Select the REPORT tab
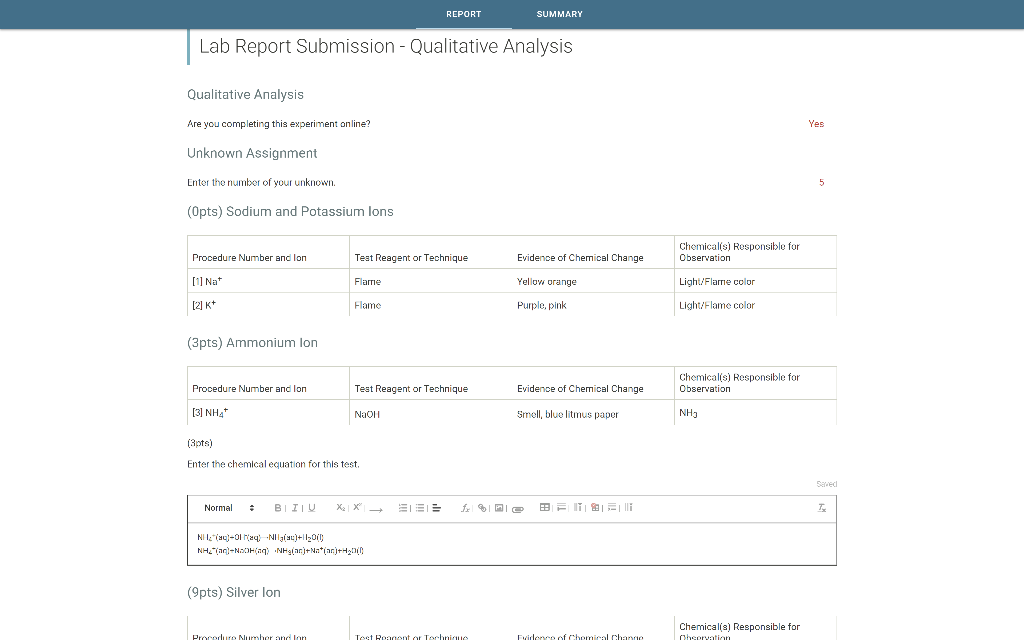Image resolution: width=1024 pixels, height=640 pixels. pos(463,14)
